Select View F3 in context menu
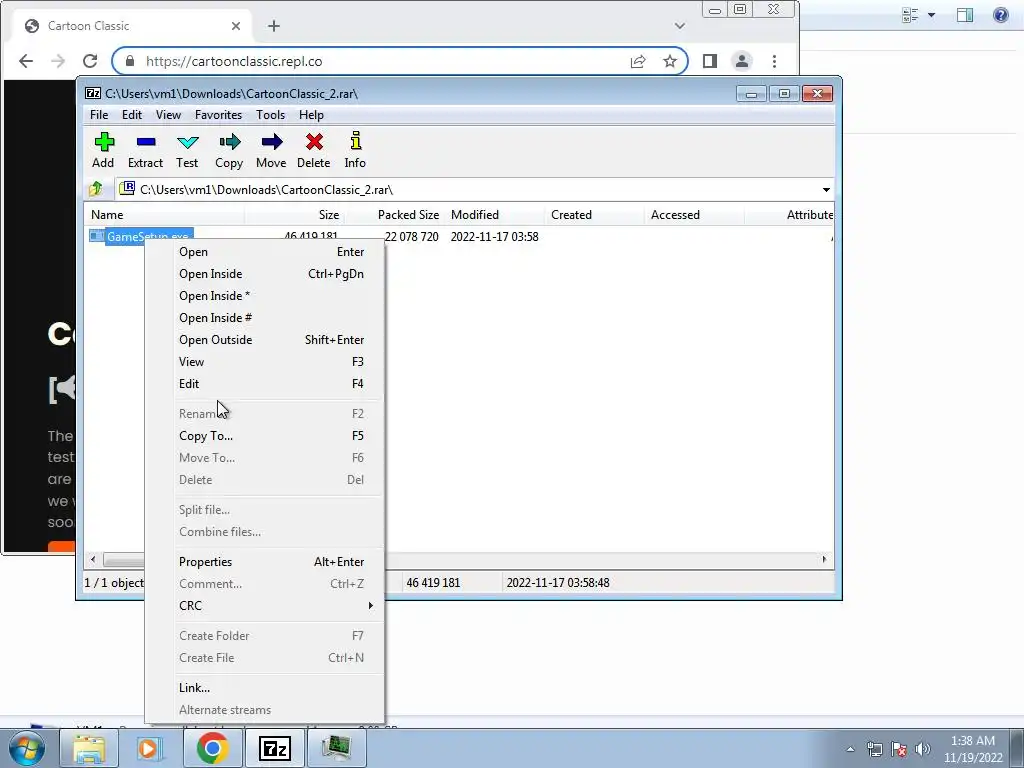This screenshot has width=1024, height=768. [264, 362]
